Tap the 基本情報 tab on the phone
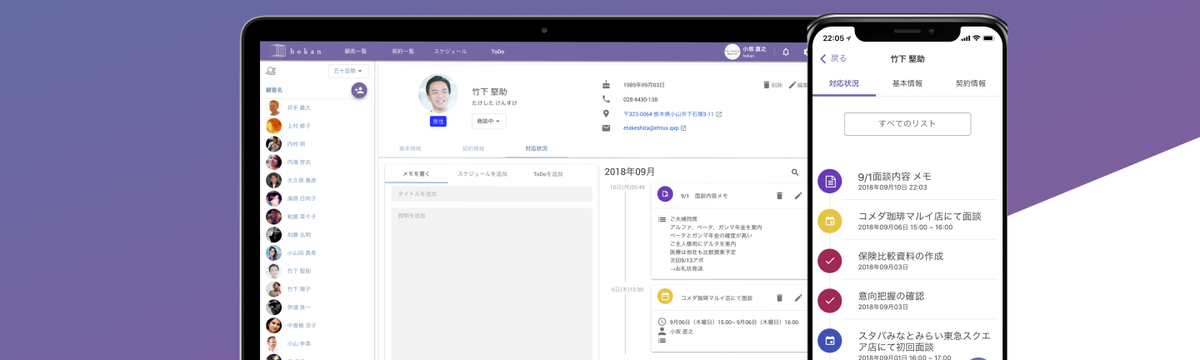 [907, 83]
